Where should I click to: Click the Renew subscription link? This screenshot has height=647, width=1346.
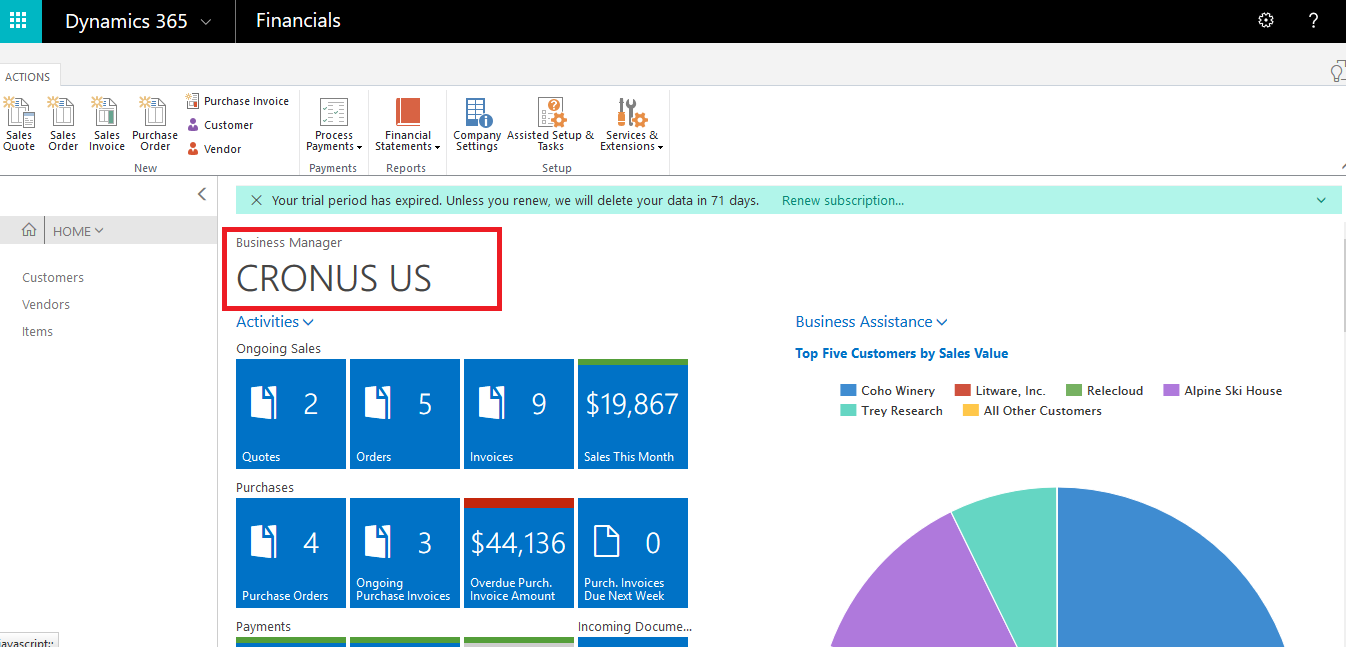coord(843,200)
